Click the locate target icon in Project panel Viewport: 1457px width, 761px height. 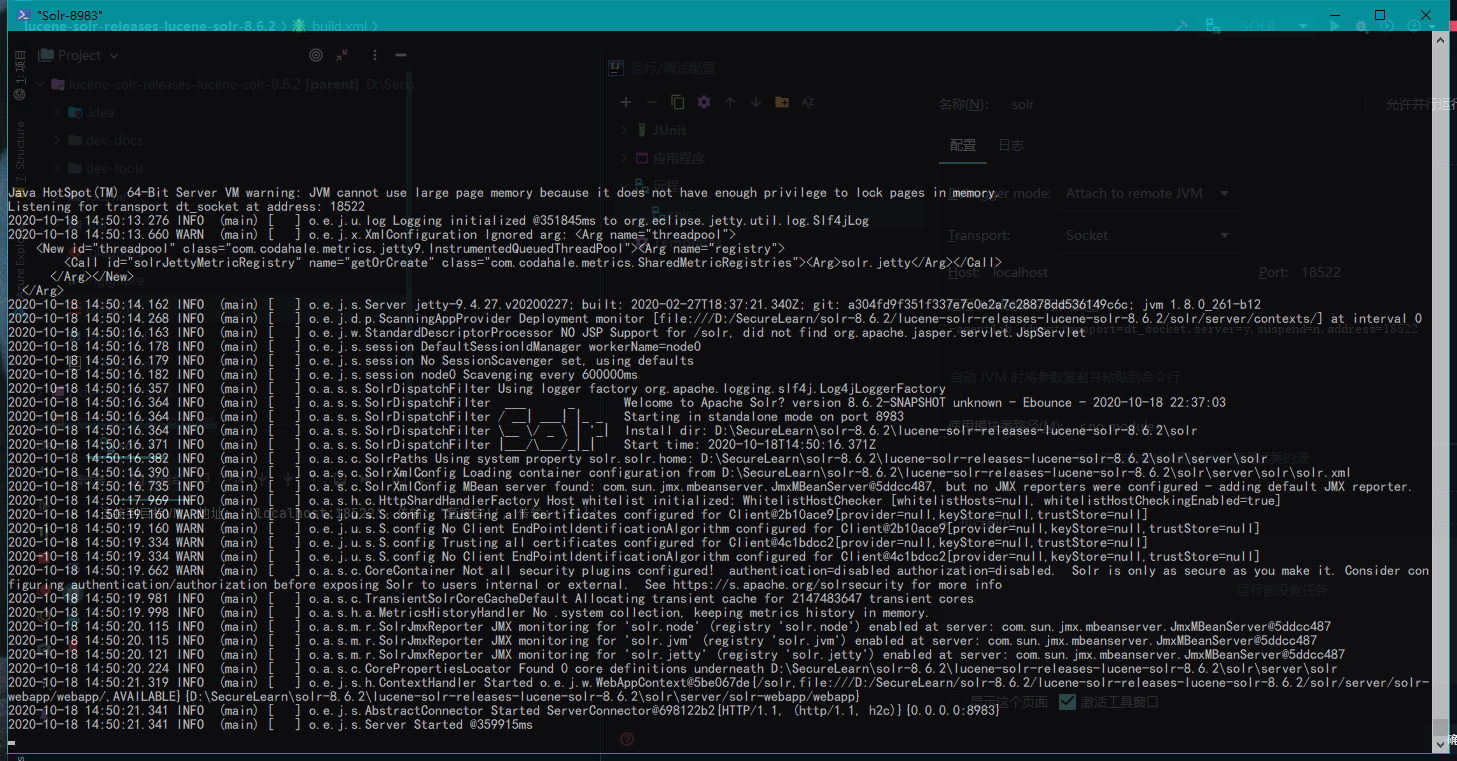(x=316, y=55)
